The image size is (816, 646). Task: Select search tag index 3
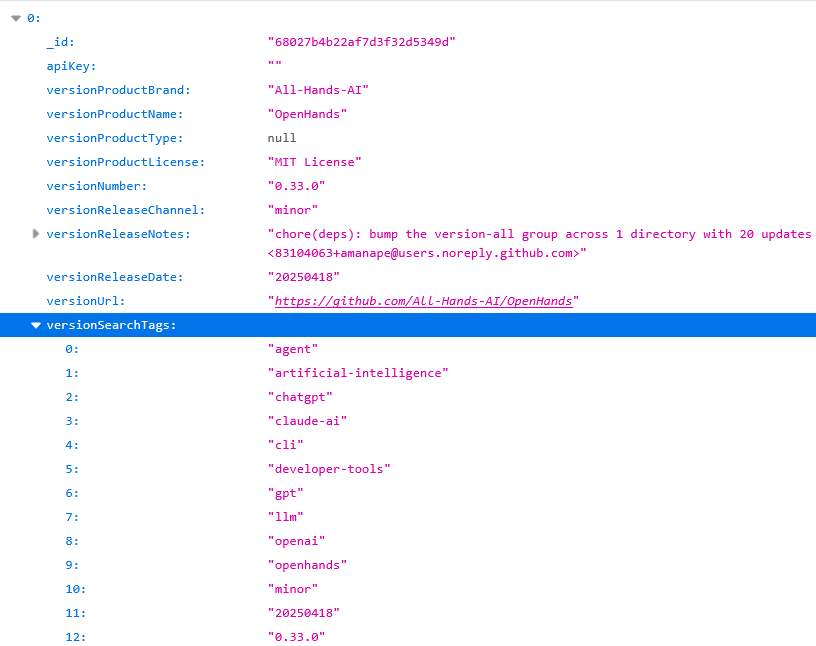[x=72, y=421]
